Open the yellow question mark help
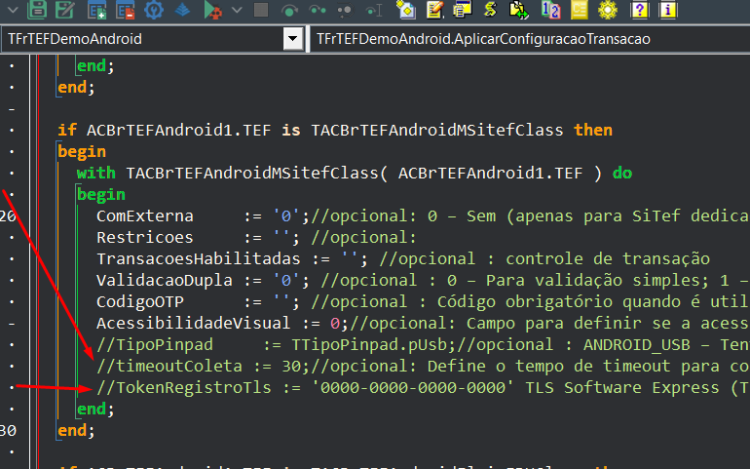Image resolution: width=750 pixels, height=469 pixels. 640,10
